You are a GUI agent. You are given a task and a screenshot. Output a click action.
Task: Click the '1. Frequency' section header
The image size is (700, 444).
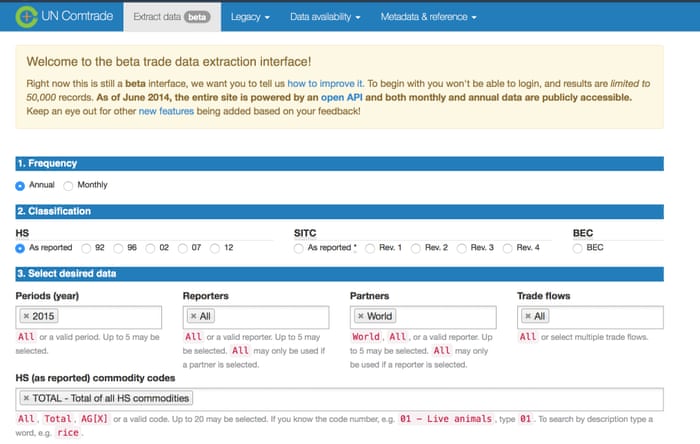pyautogui.click(x=339, y=163)
